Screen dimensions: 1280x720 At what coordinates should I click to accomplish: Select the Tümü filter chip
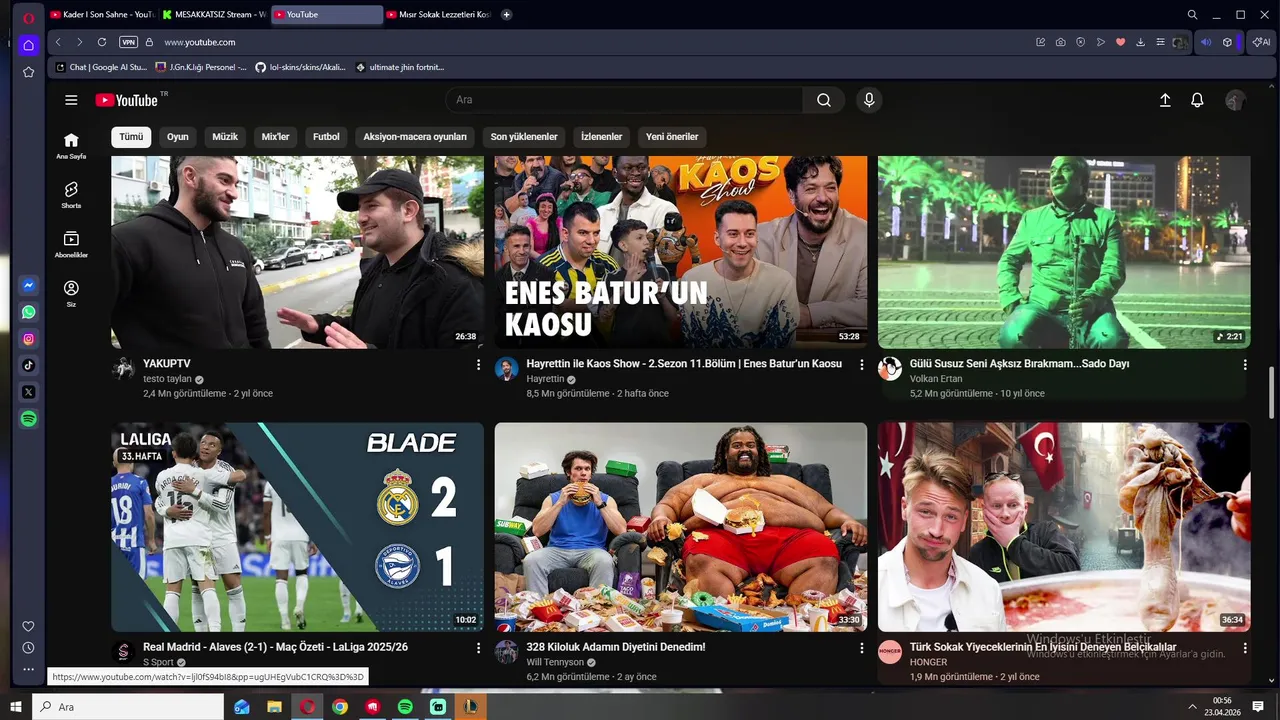(131, 137)
